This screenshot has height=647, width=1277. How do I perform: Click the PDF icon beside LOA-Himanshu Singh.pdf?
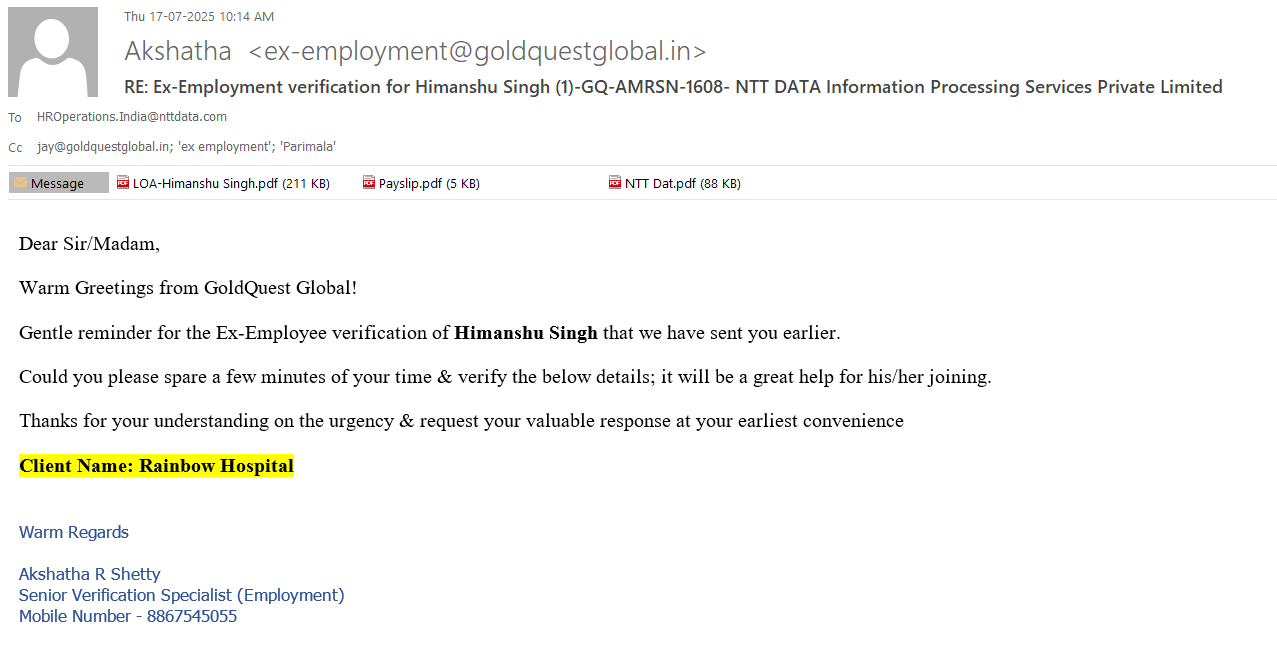coord(123,183)
